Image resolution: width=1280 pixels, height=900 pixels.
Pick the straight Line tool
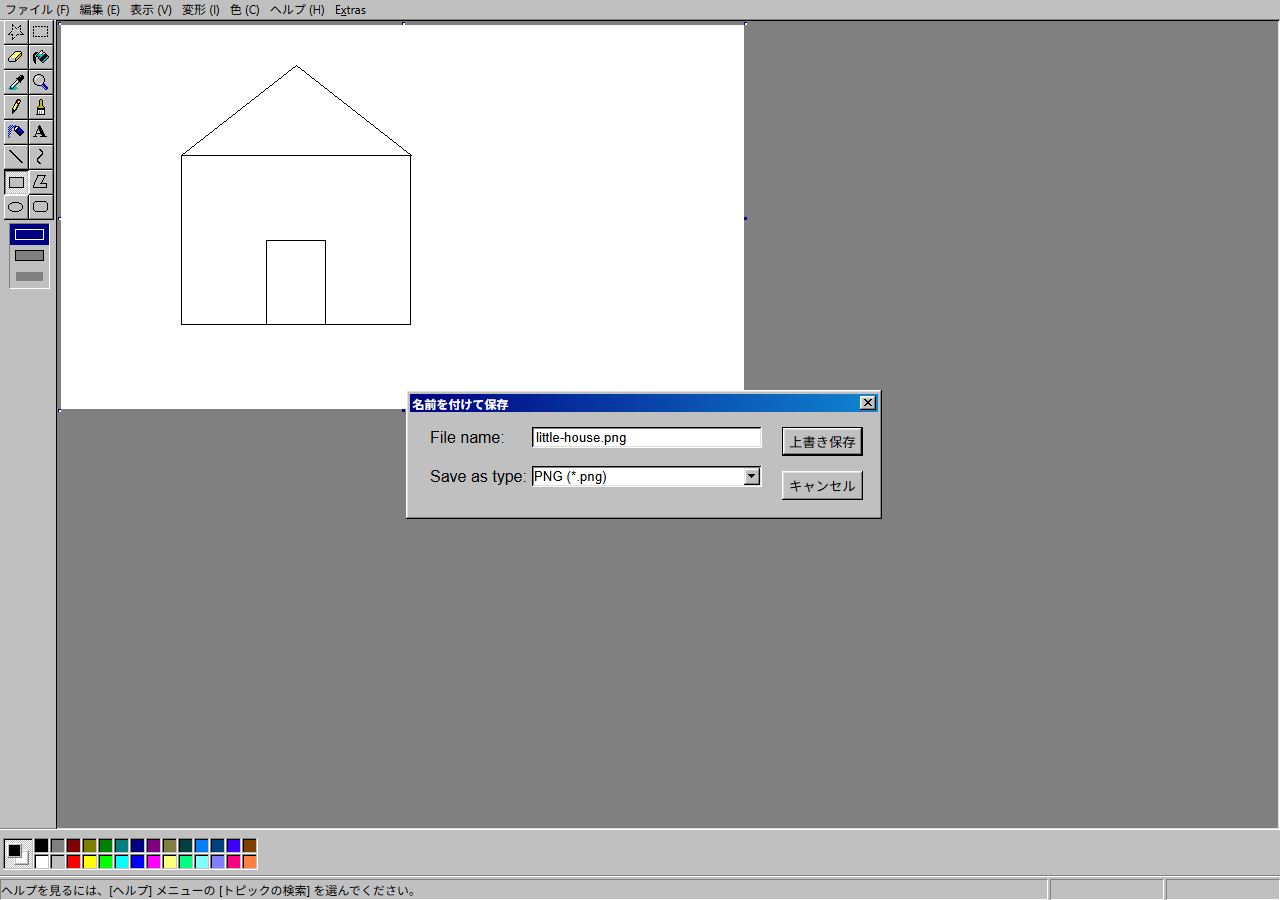point(16,157)
